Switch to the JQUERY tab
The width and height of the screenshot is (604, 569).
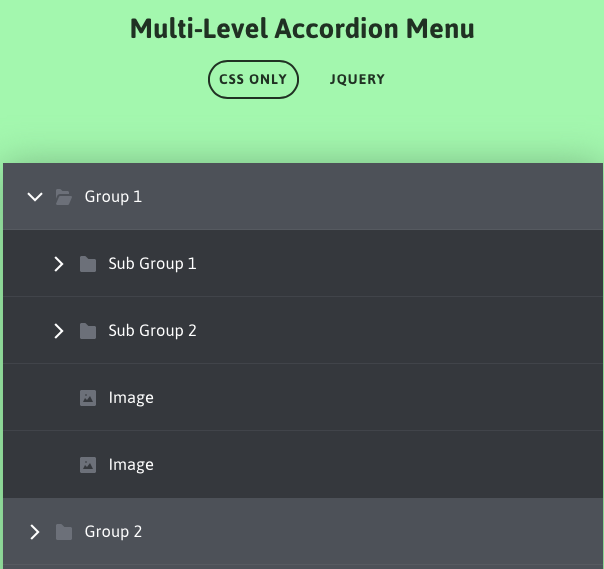(x=357, y=79)
